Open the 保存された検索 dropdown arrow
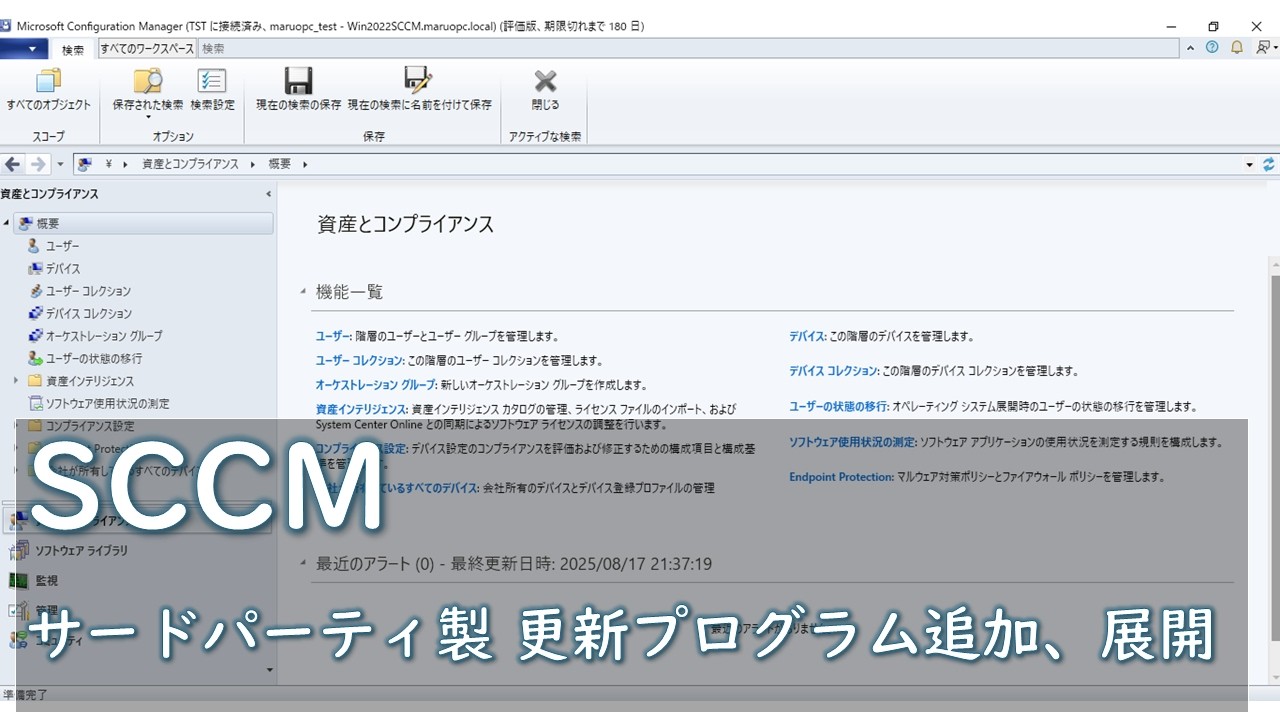This screenshot has width=1280, height=720. [148, 117]
